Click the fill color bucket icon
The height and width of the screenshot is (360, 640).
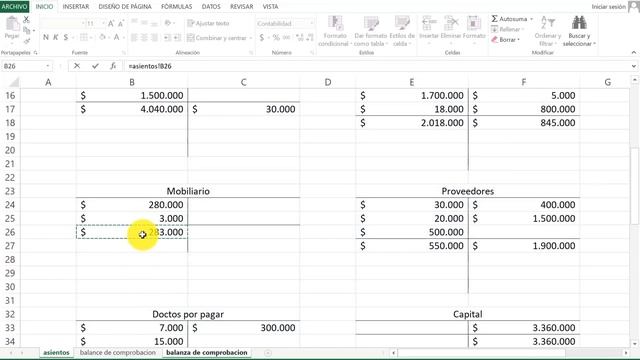click(102, 38)
